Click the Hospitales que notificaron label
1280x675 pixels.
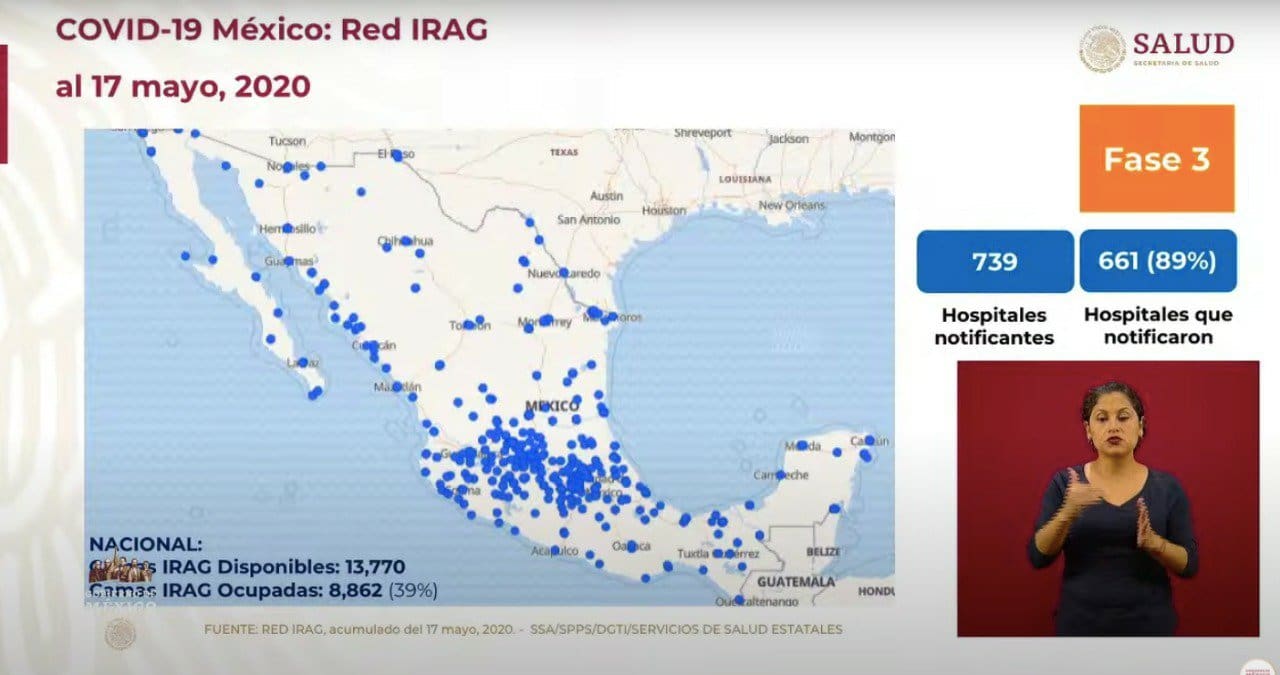pos(1158,326)
